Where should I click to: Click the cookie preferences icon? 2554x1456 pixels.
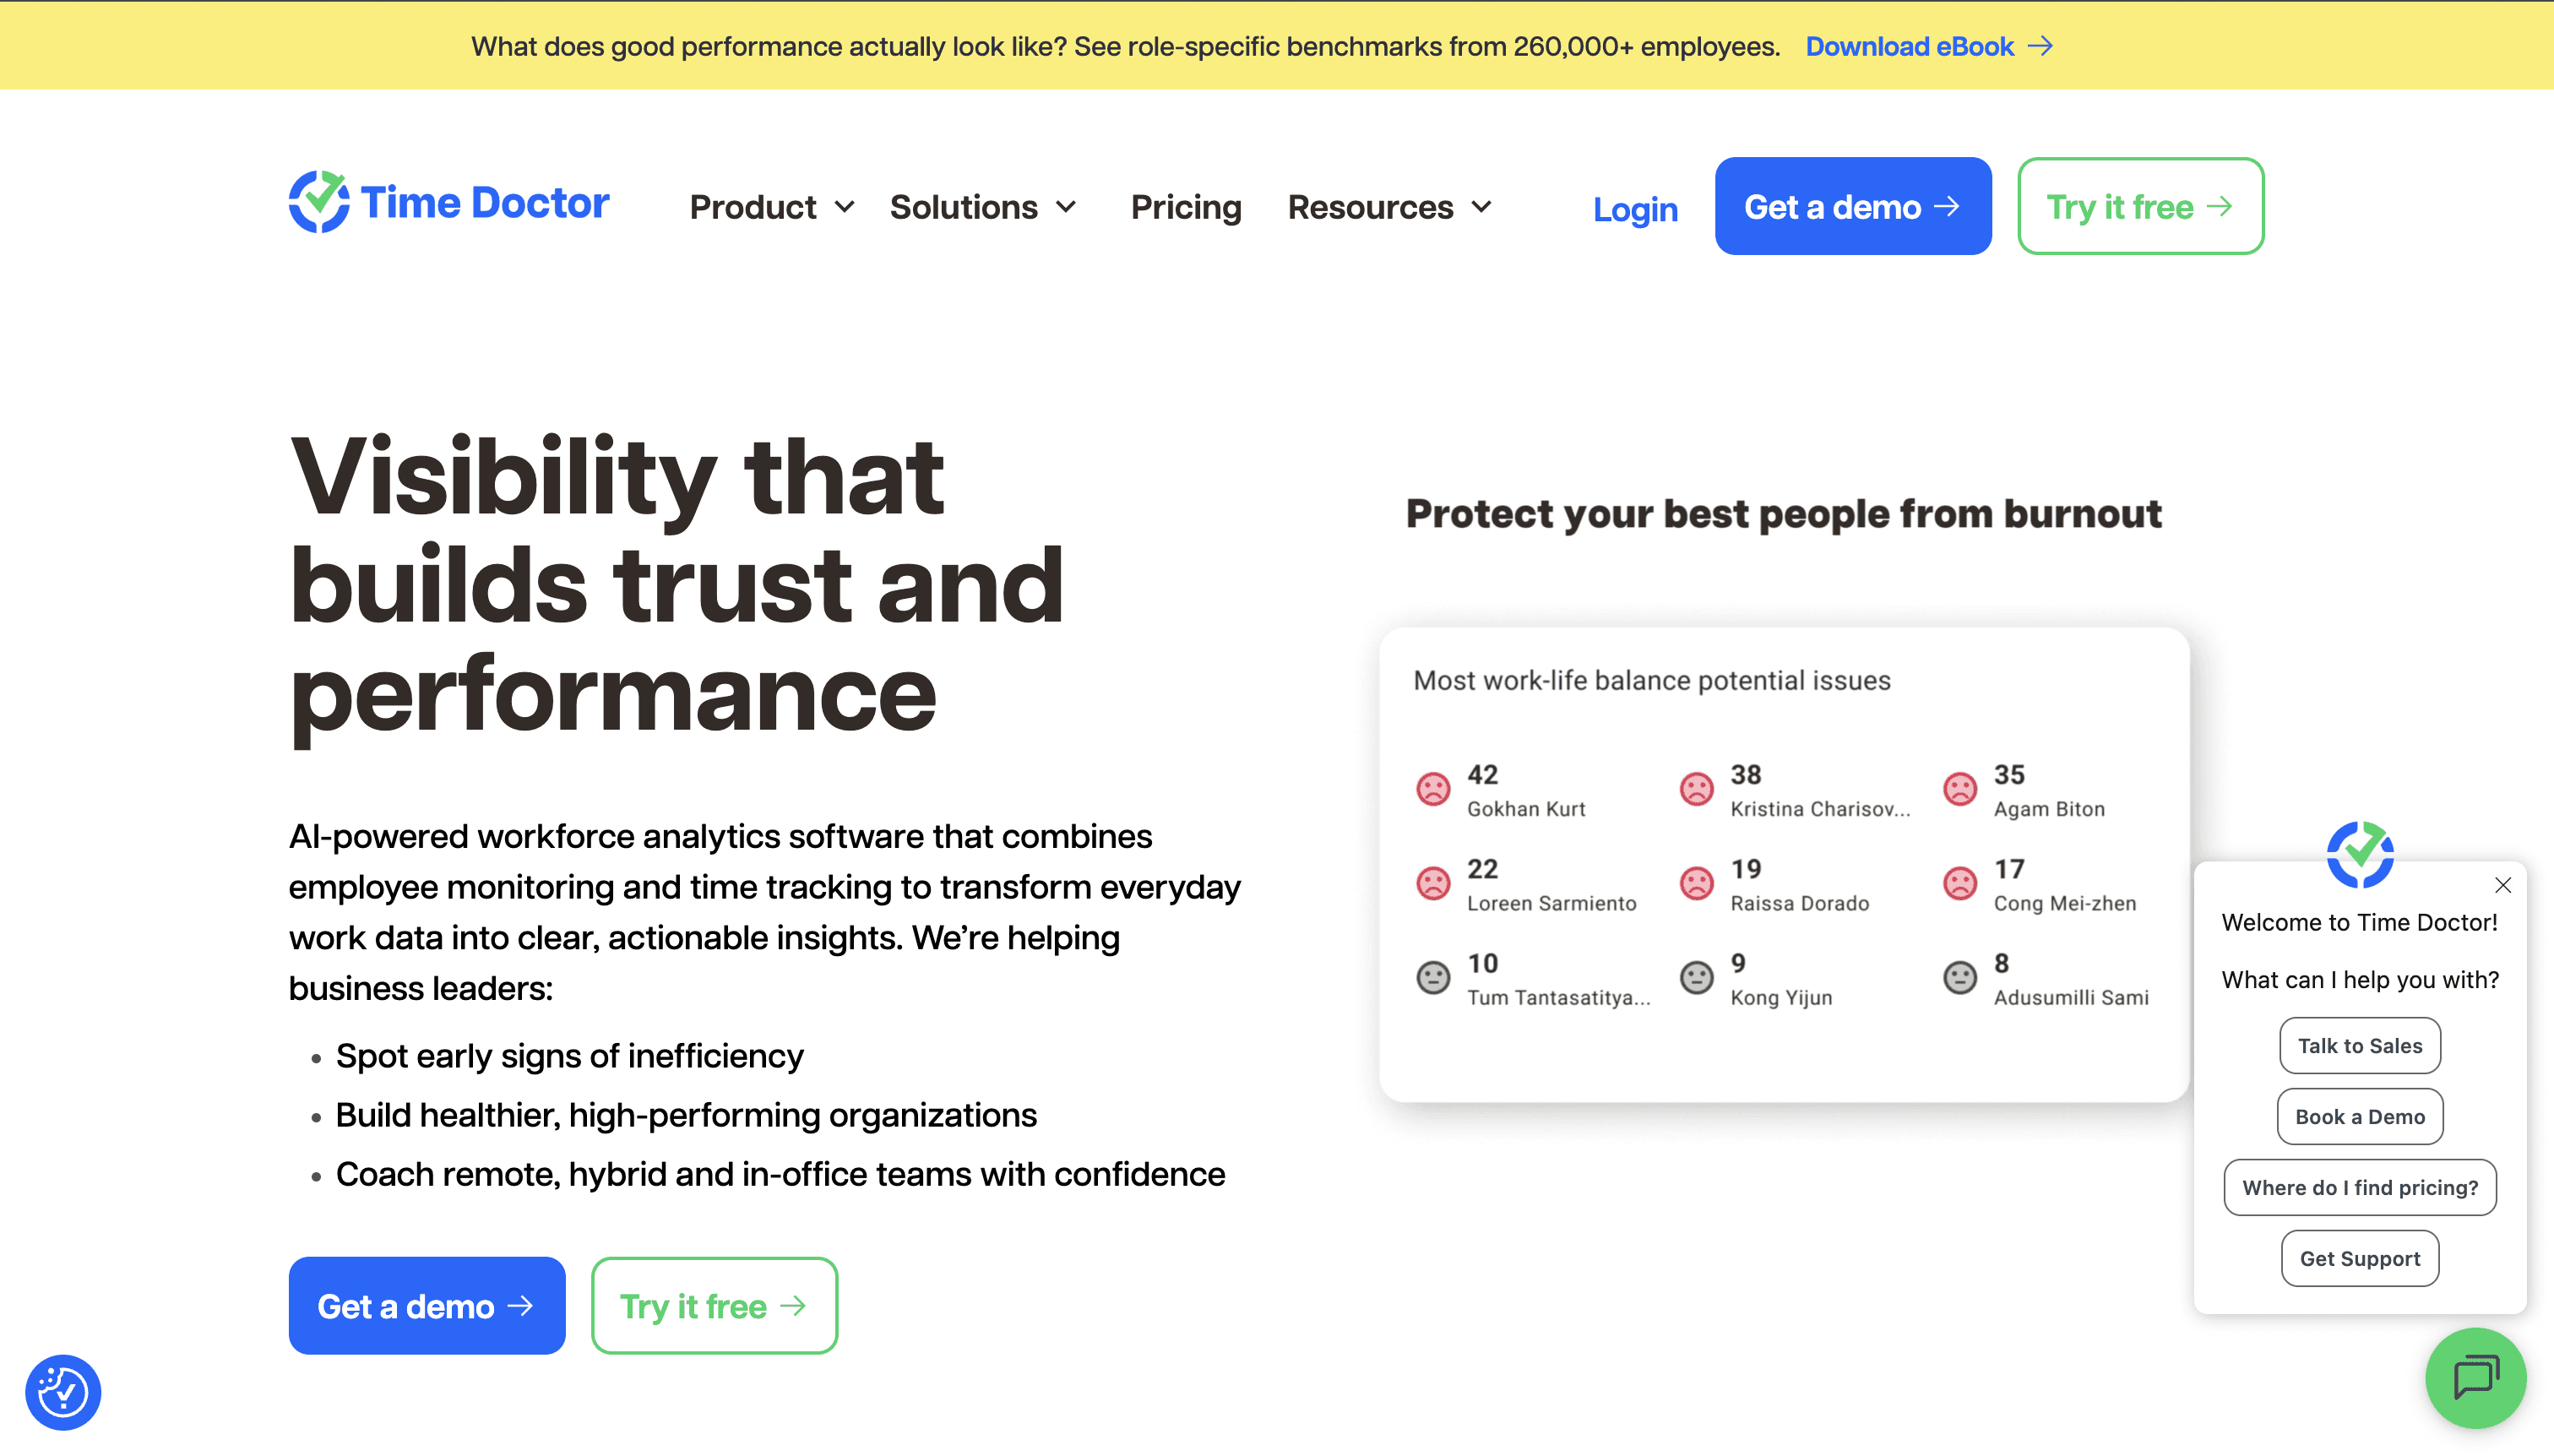(x=63, y=1392)
